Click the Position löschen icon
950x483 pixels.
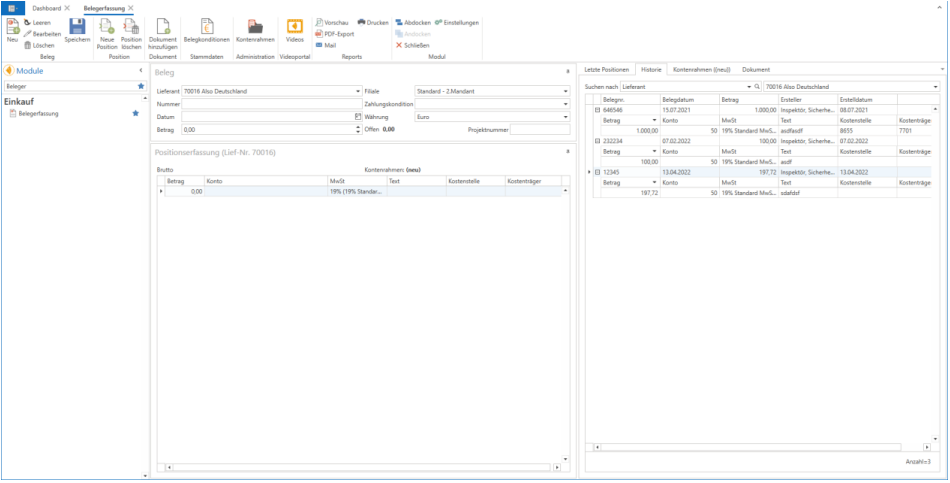tap(131, 27)
